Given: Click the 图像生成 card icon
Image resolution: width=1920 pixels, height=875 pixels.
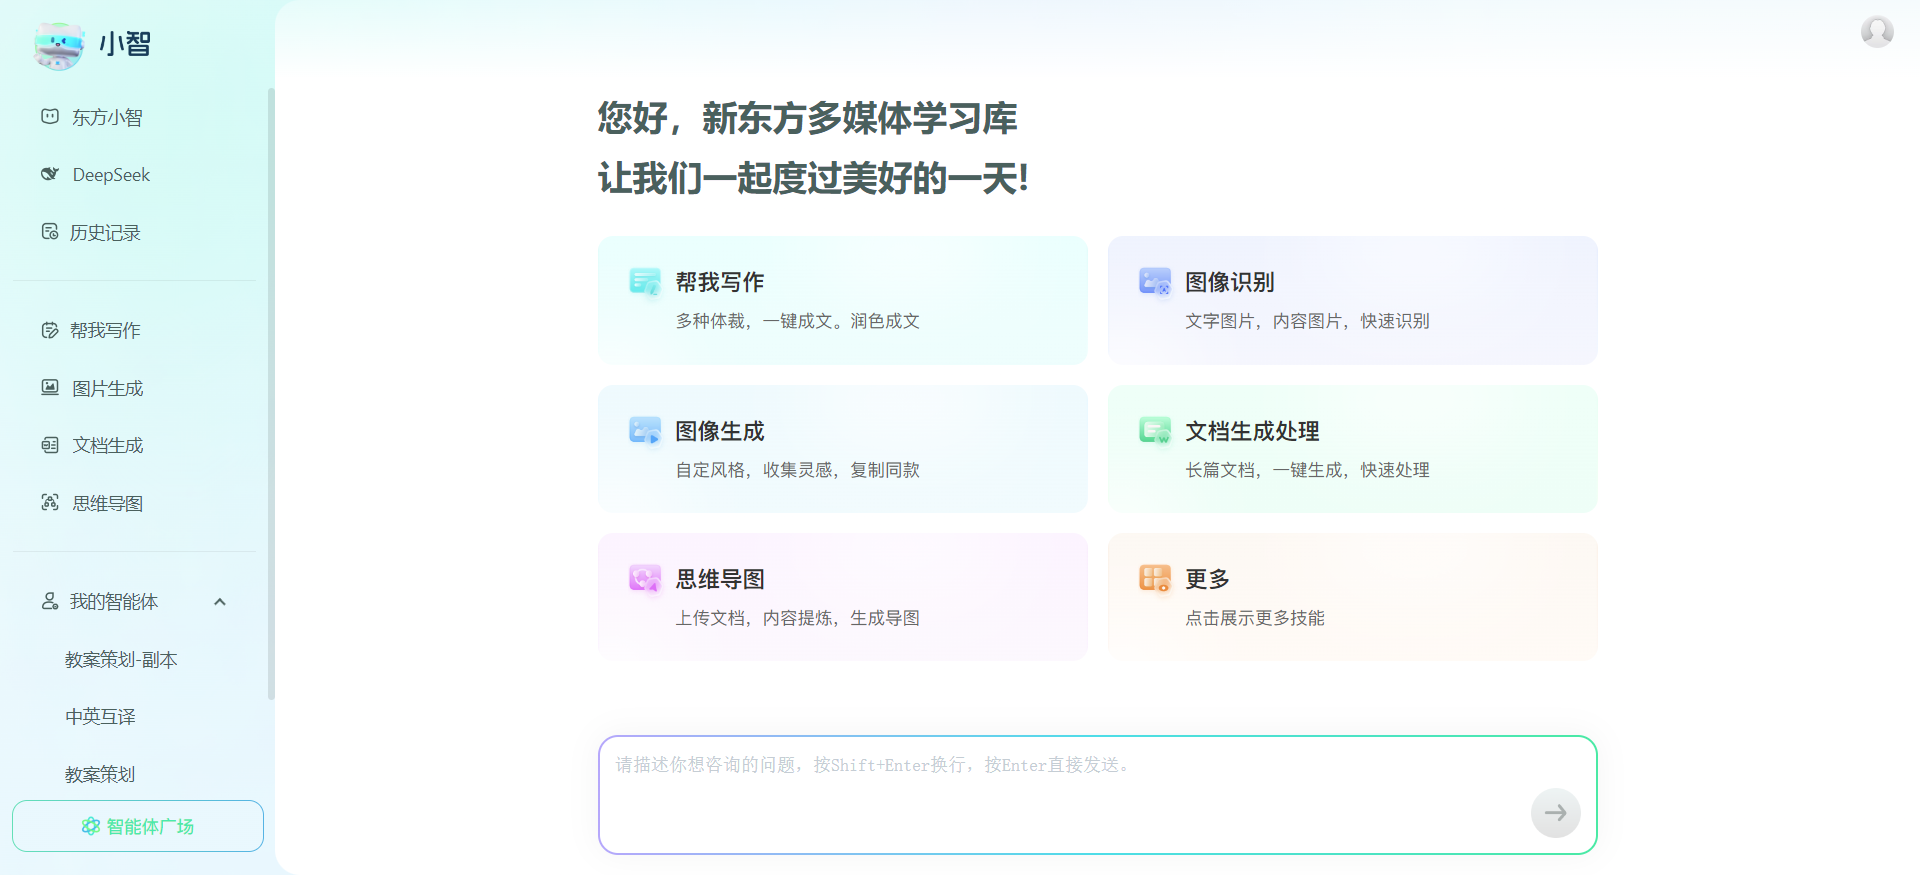Looking at the screenshot, I should [x=645, y=431].
